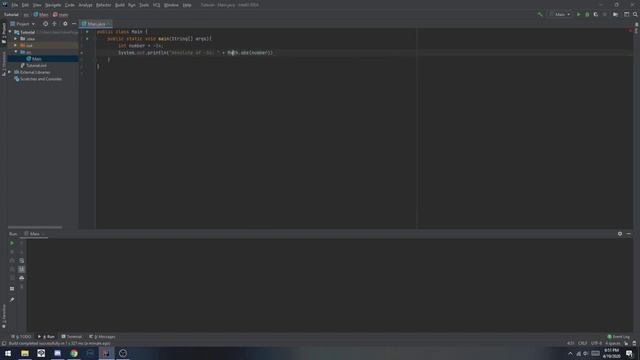This screenshot has width=640, height=360.
Task: Click the locate opened file target icon
Action: click(x=45, y=24)
